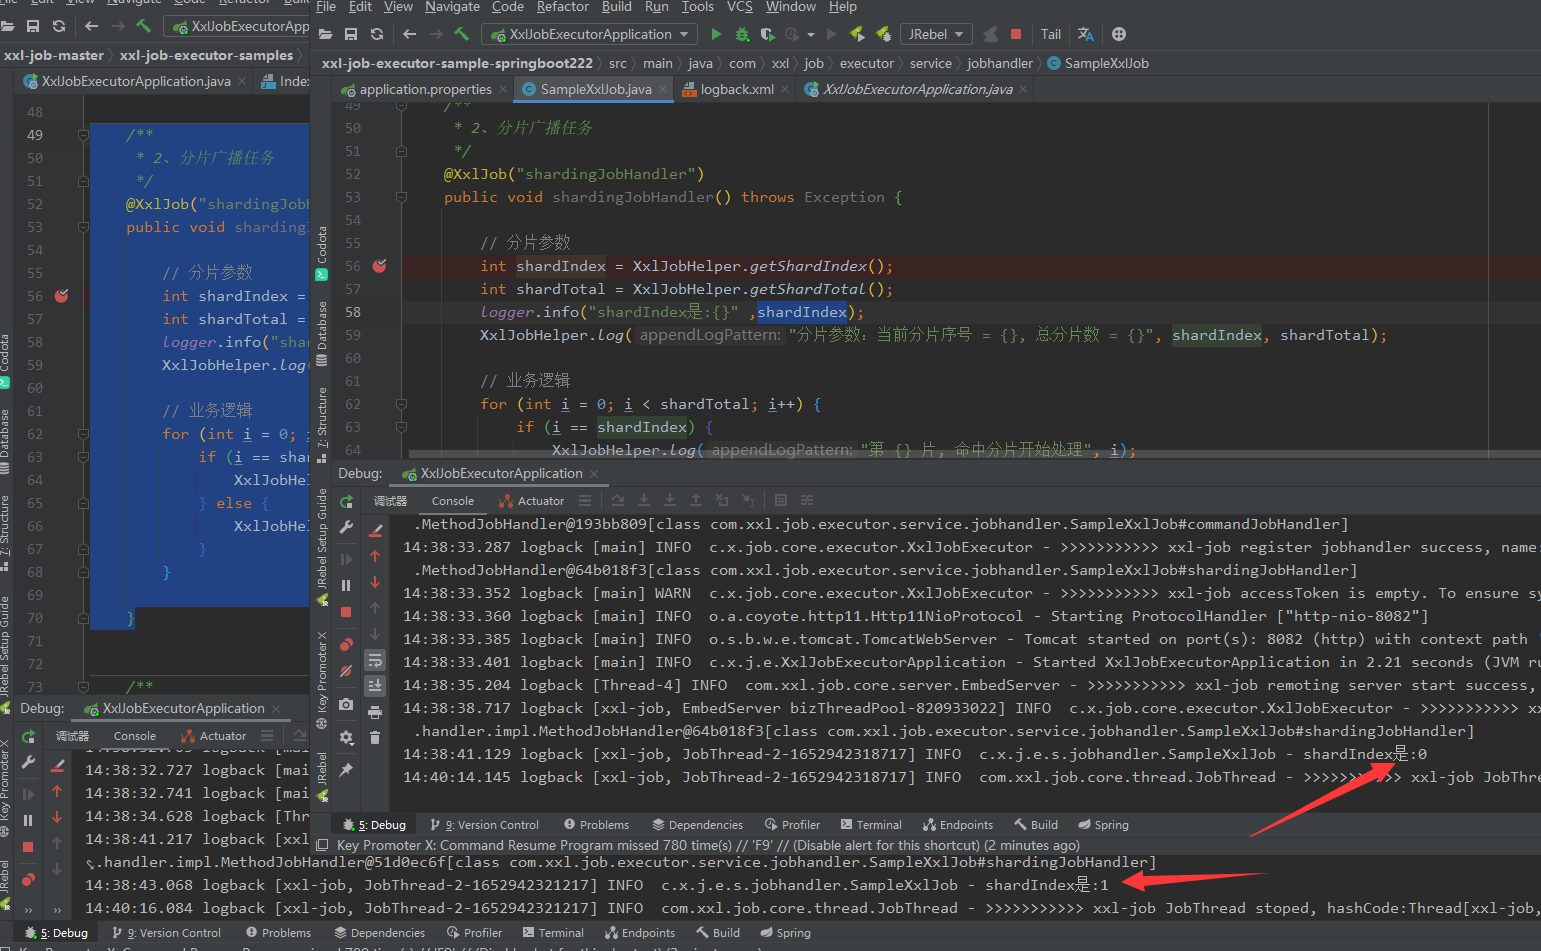Toggle soft-wrap in the front console
This screenshot has height=951, width=1541.
375,660
